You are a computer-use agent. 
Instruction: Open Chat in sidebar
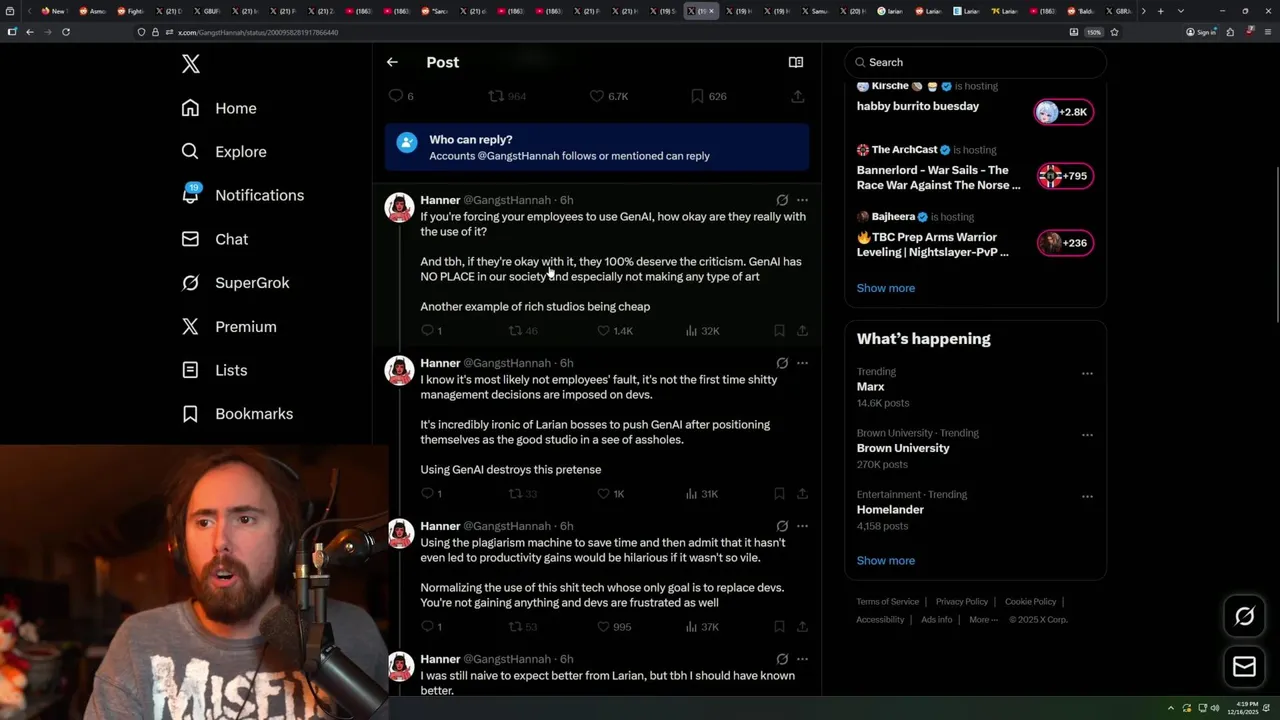coord(214,239)
